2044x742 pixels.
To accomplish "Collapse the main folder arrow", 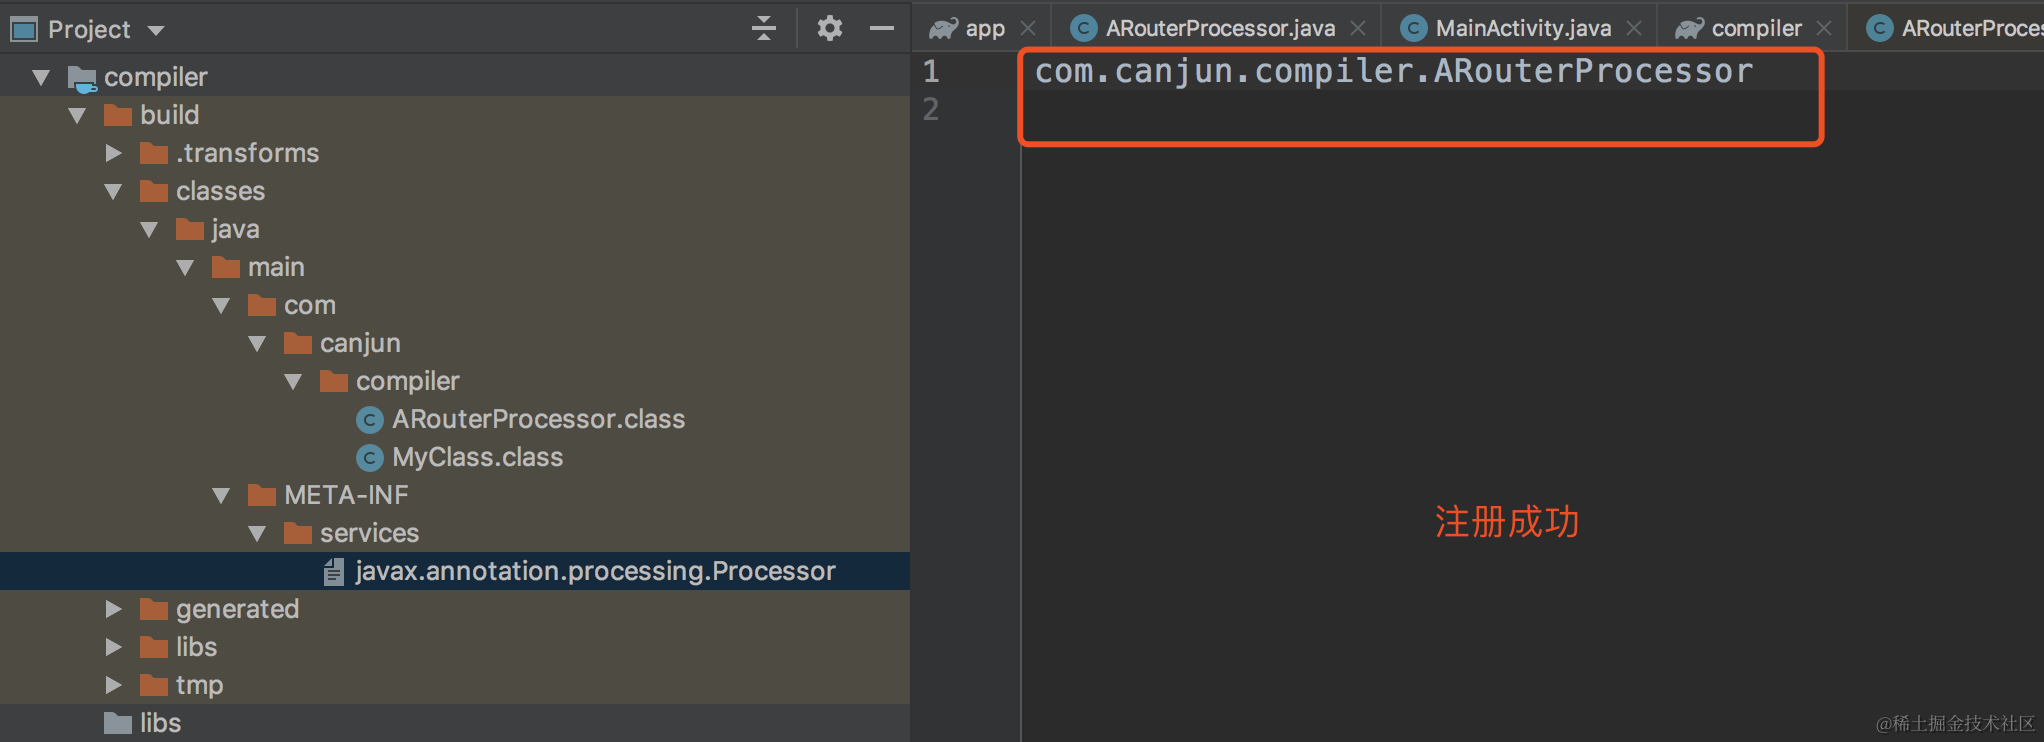I will [x=185, y=267].
